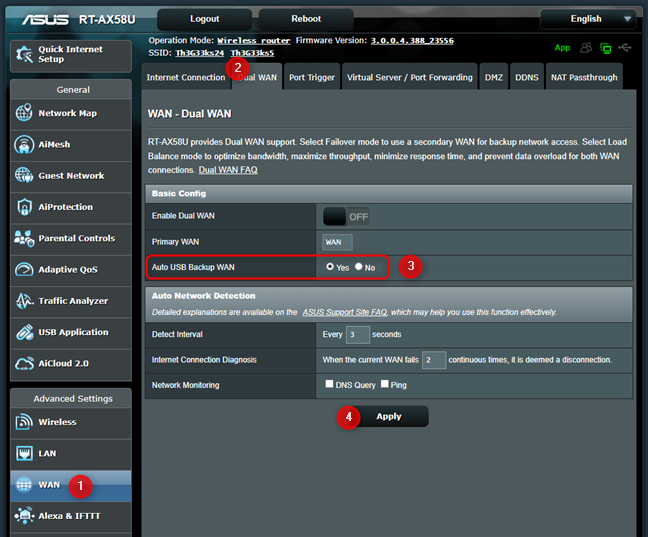Switch to the Port Trigger tab
This screenshot has width=648, height=537.
coord(311,77)
